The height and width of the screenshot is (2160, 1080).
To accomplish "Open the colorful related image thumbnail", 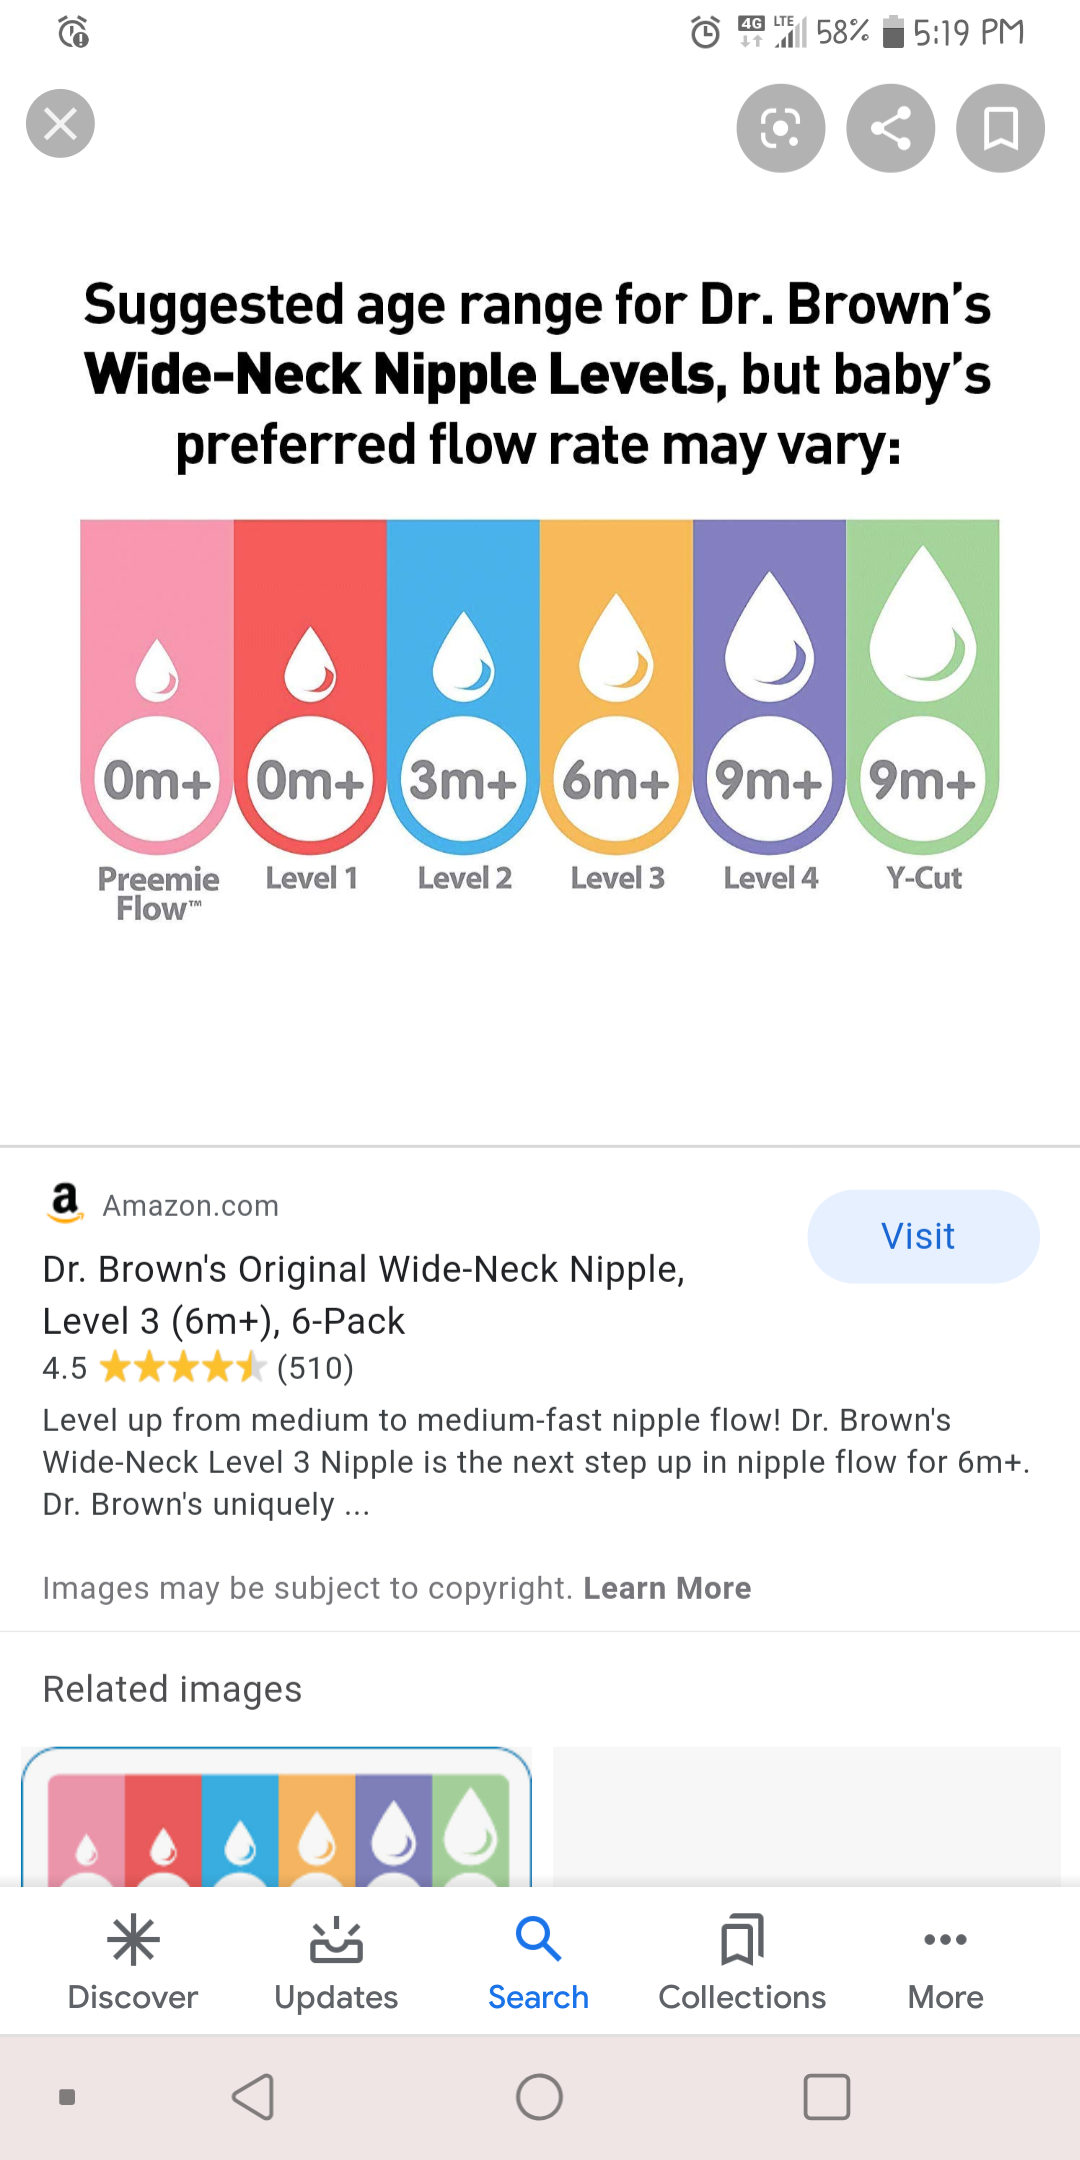I will point(276,1817).
